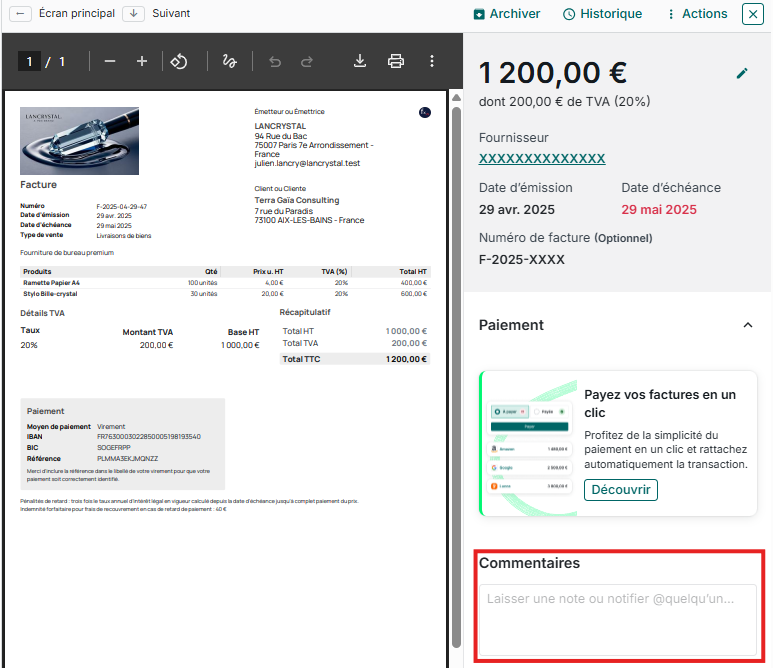
Task: Select the draw annotation tool
Action: click(229, 62)
